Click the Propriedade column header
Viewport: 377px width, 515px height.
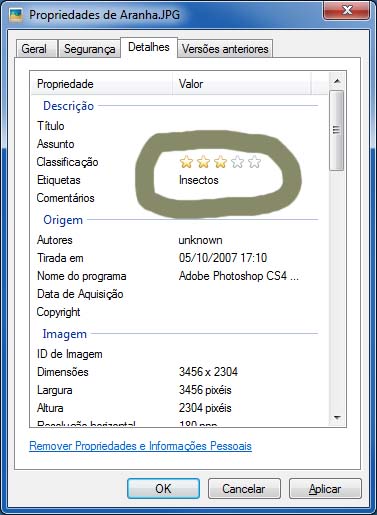tap(102, 84)
